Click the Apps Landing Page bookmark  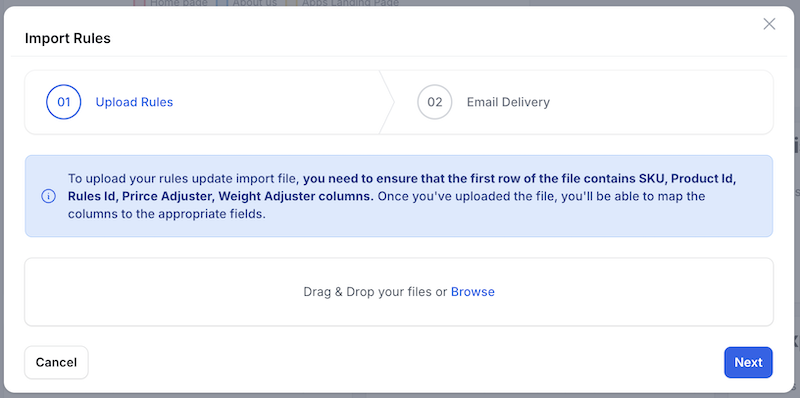point(351,3)
